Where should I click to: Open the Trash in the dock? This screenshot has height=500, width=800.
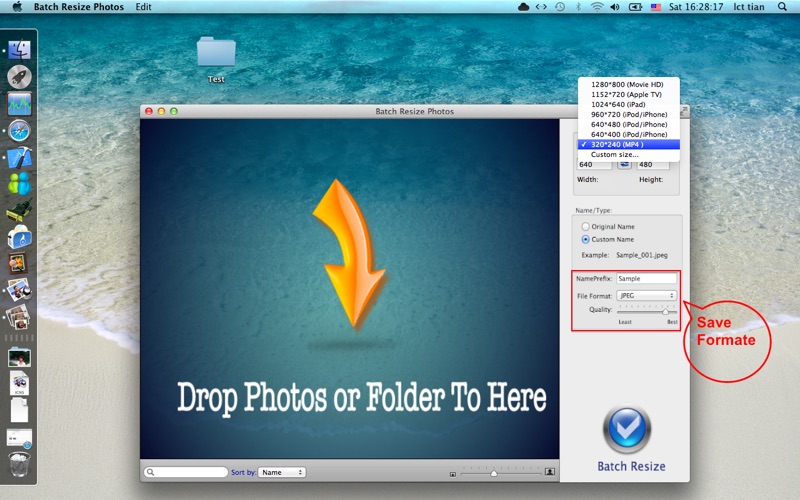pyautogui.click(x=19, y=464)
